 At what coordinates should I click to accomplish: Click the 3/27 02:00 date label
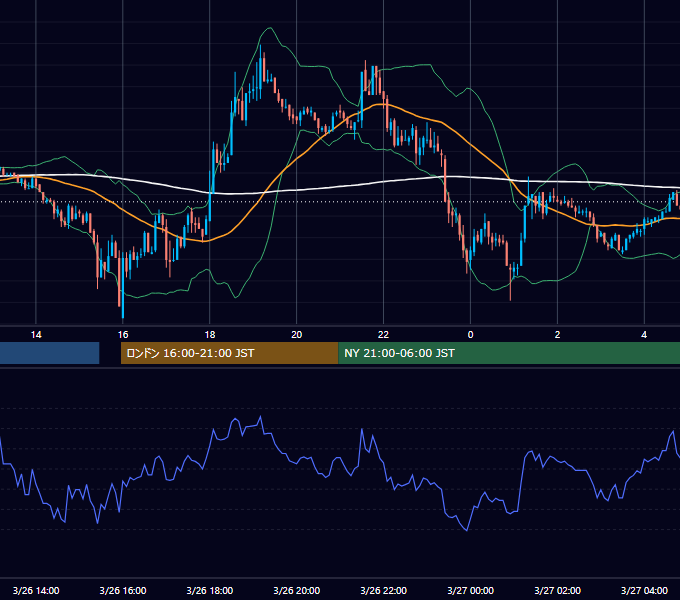click(557, 590)
